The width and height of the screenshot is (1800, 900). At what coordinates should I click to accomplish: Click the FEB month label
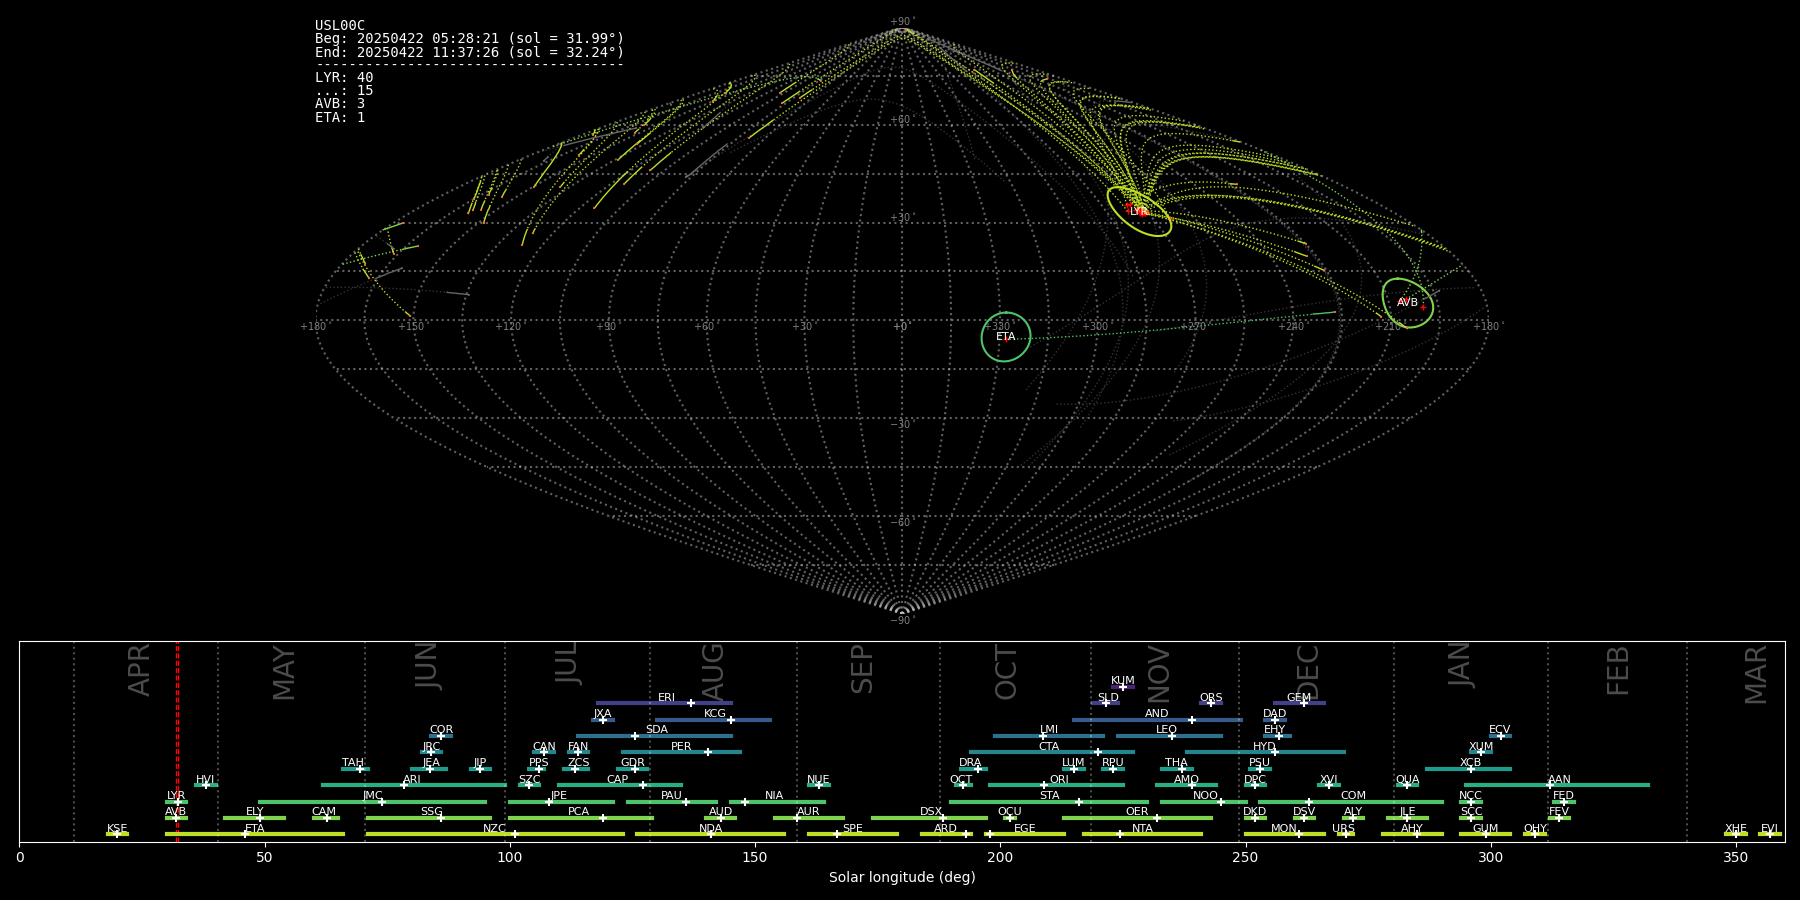[1618, 671]
